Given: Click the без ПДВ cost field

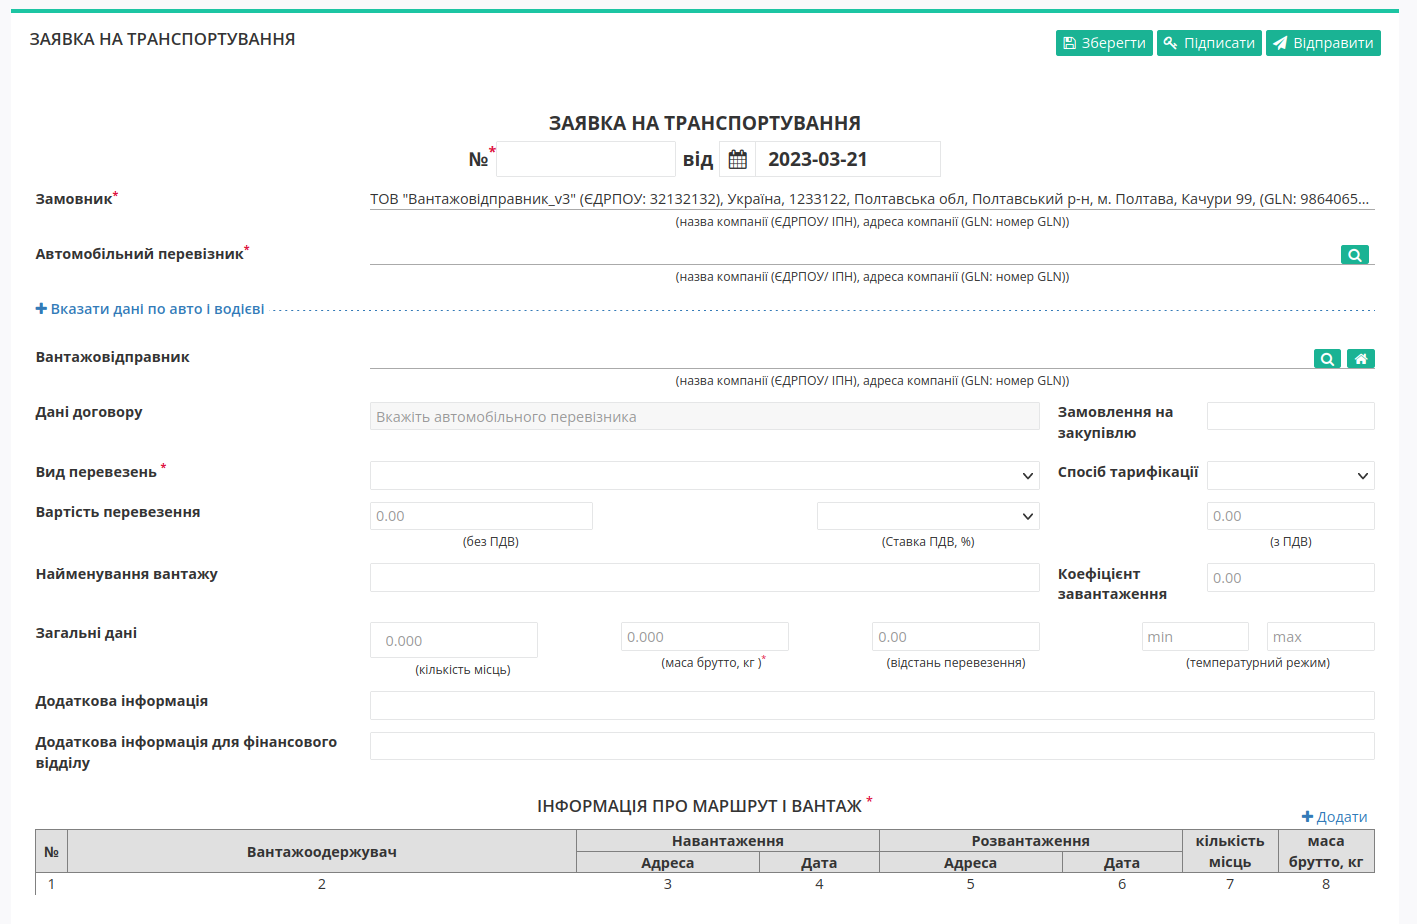Looking at the screenshot, I should pyautogui.click(x=481, y=516).
